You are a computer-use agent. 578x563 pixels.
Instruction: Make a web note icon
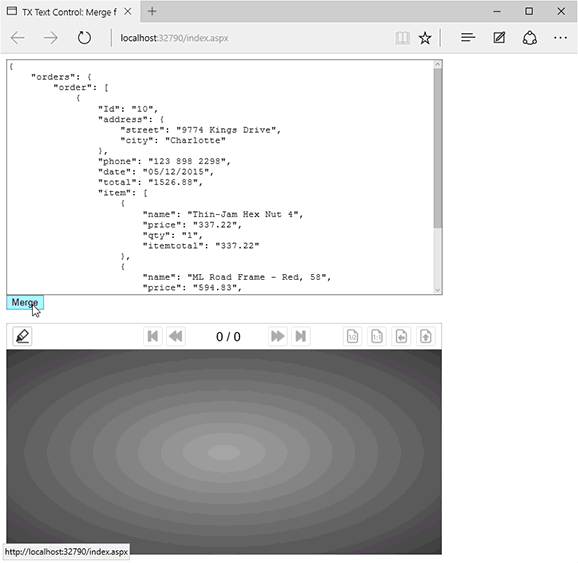tap(499, 37)
